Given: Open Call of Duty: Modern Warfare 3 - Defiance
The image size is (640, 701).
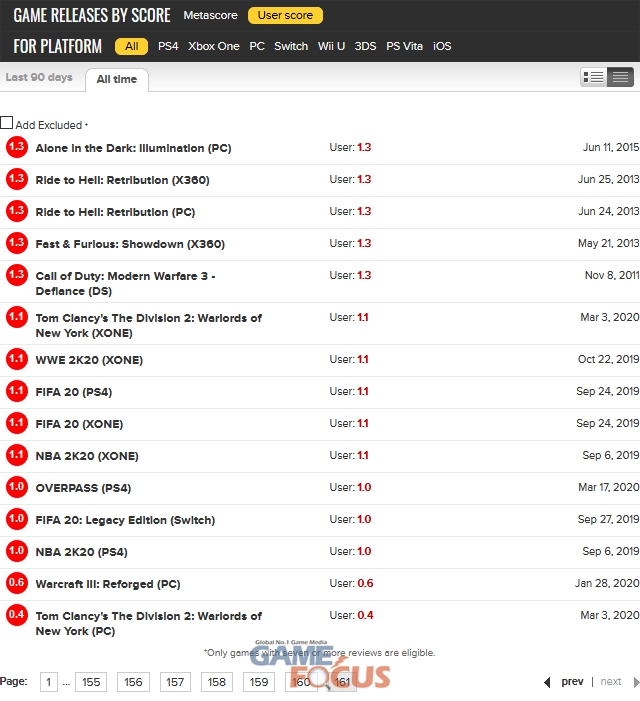Looking at the screenshot, I should click(126, 283).
